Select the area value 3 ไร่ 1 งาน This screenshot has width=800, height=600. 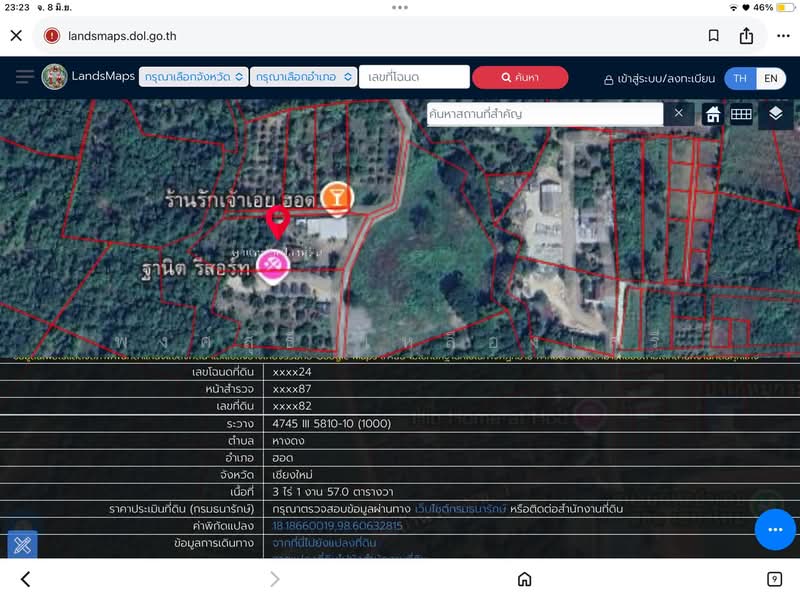click(333, 492)
